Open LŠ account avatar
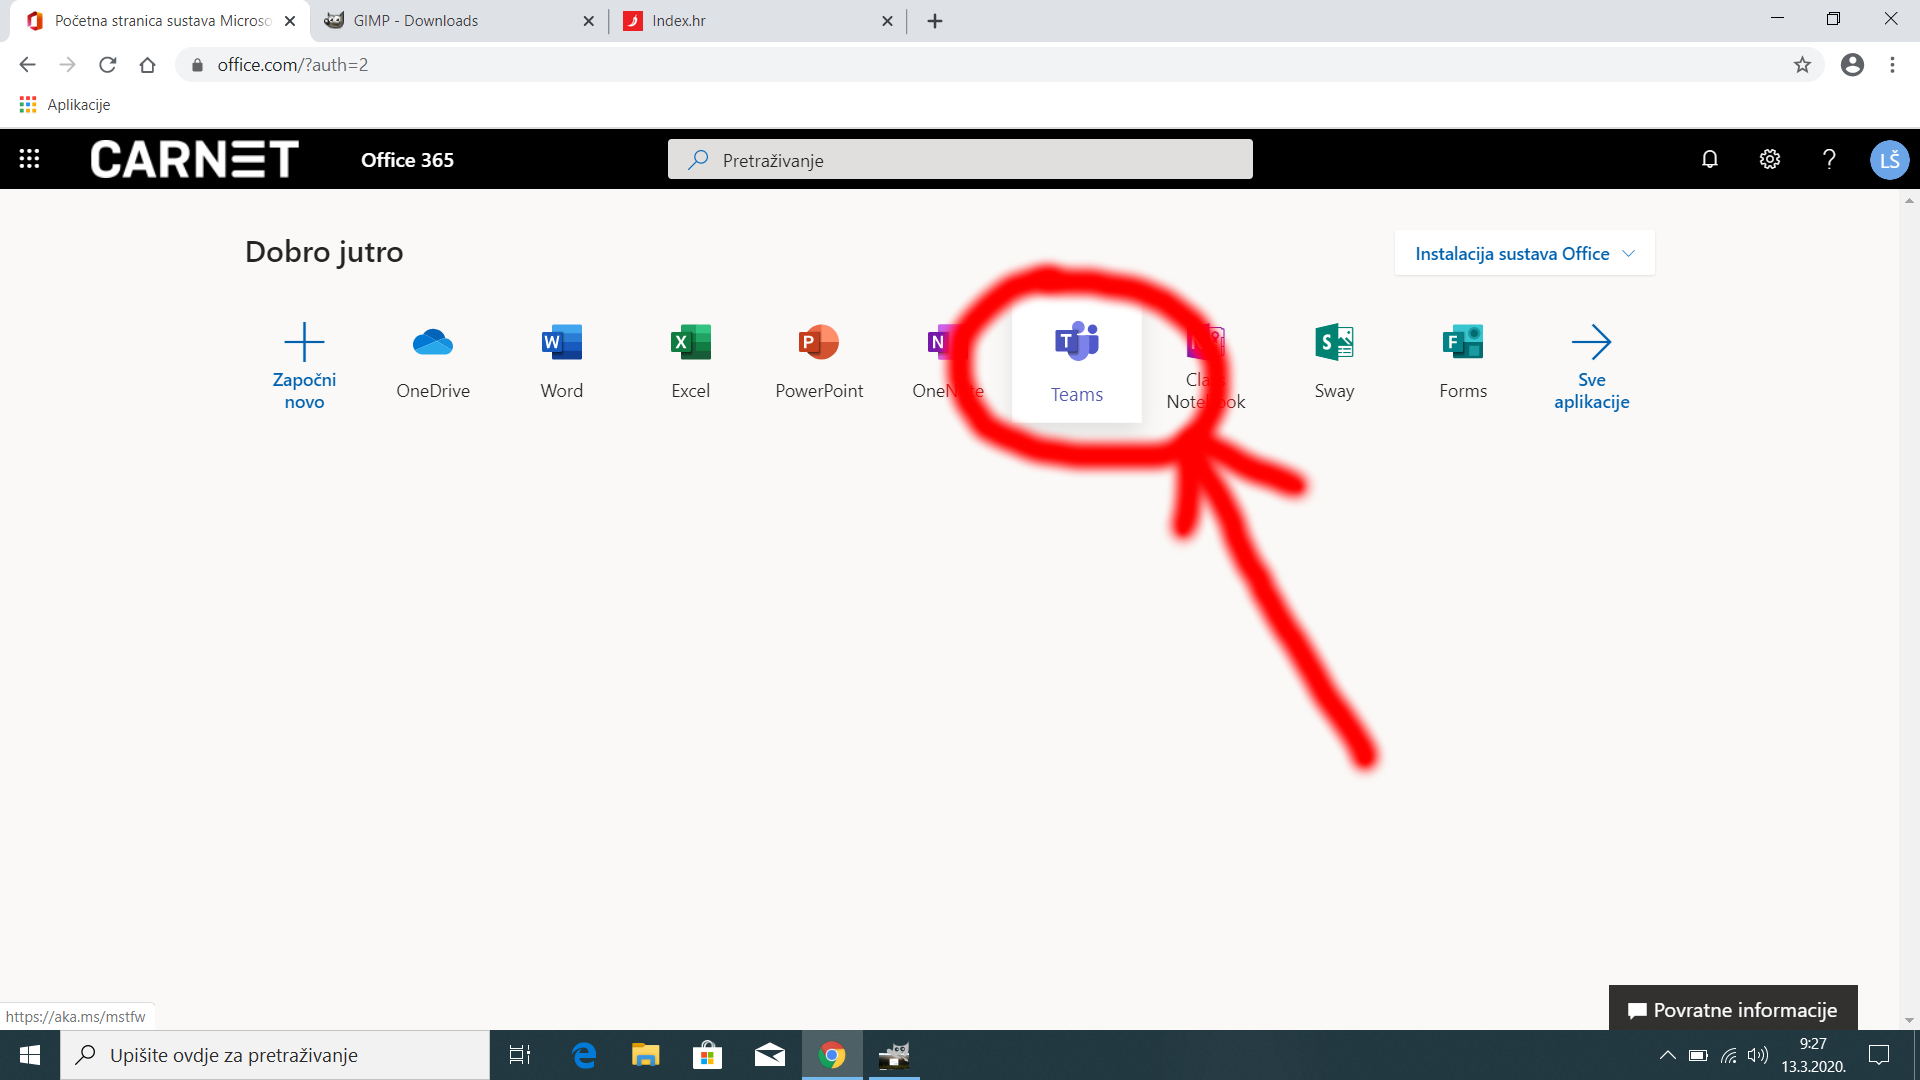The width and height of the screenshot is (1920, 1080). pos(1889,159)
